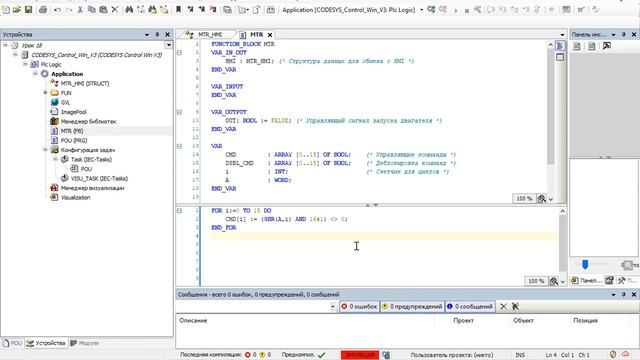This screenshot has height=360, width=640.
Task: Toggle the messages filter button
Action: pos(470,307)
